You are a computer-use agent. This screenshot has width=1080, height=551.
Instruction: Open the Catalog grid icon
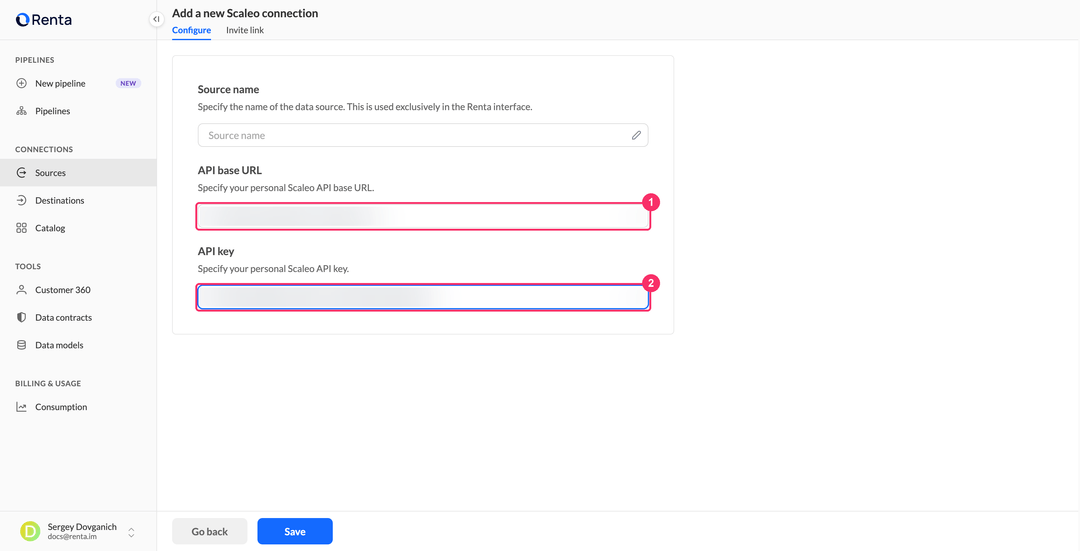(x=21, y=228)
